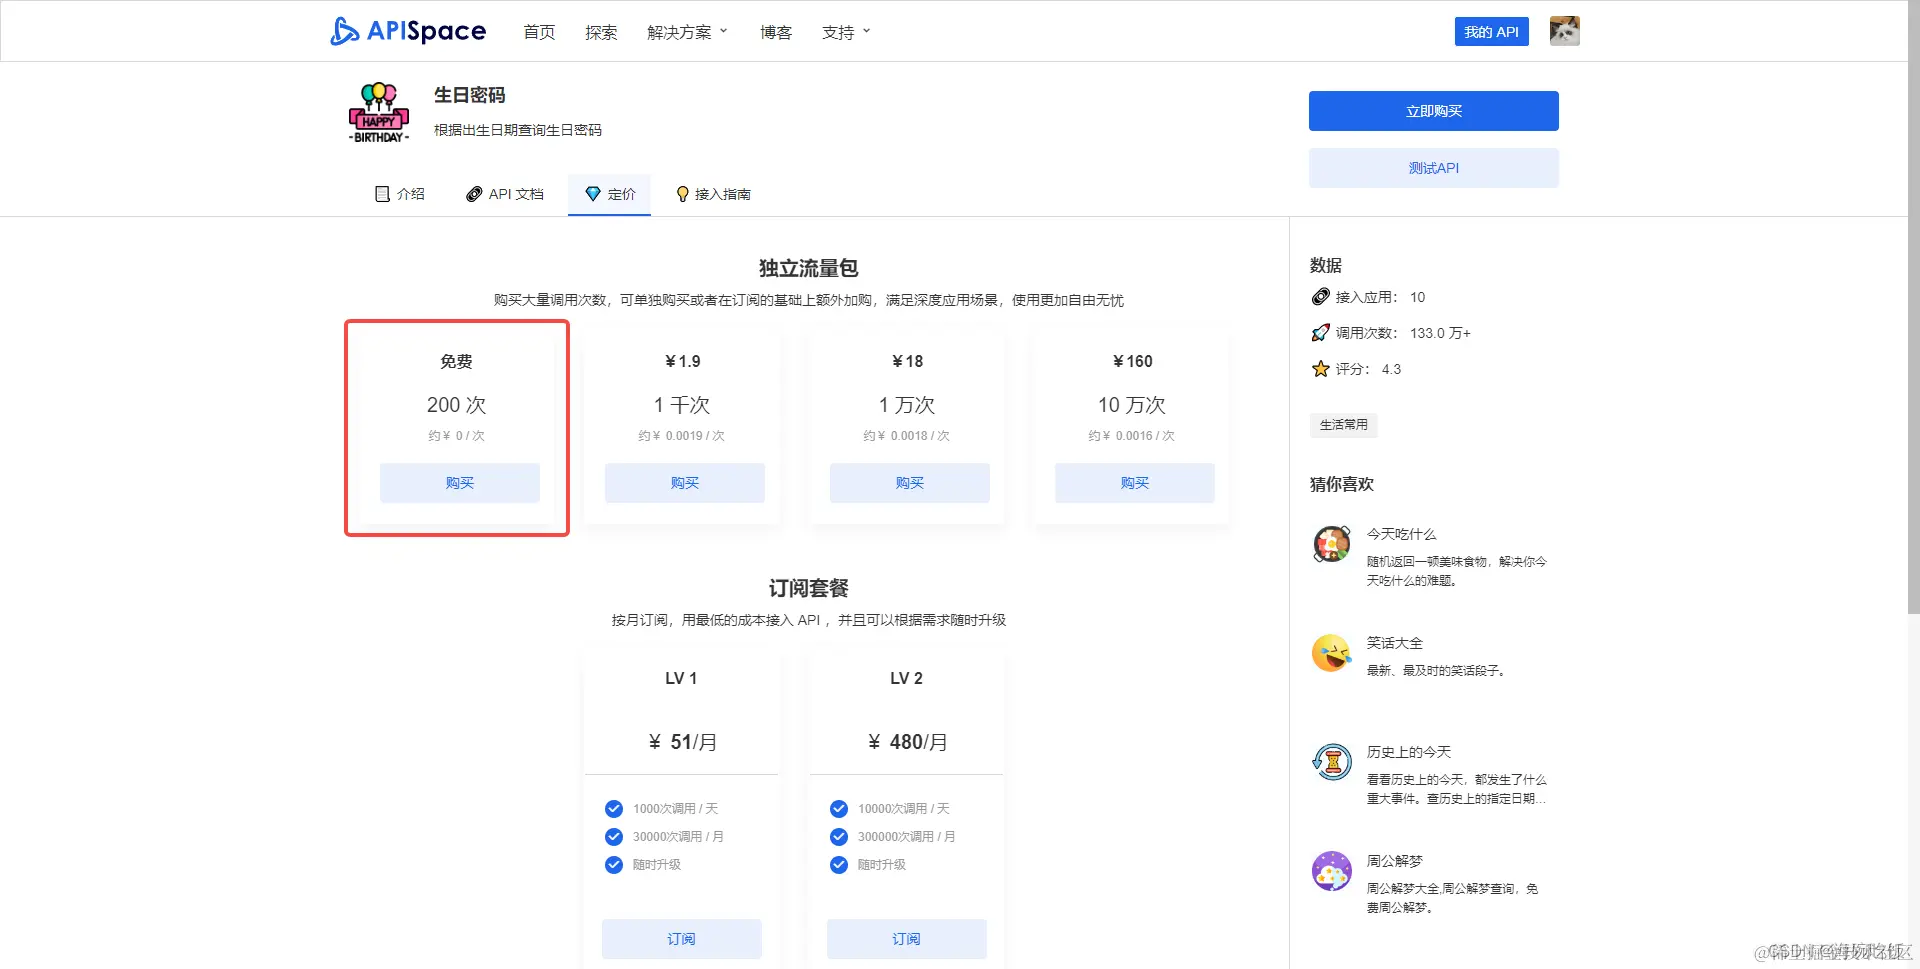Click the 生日密码 birthday cake app icon
The image size is (1920, 969).
tap(378, 112)
